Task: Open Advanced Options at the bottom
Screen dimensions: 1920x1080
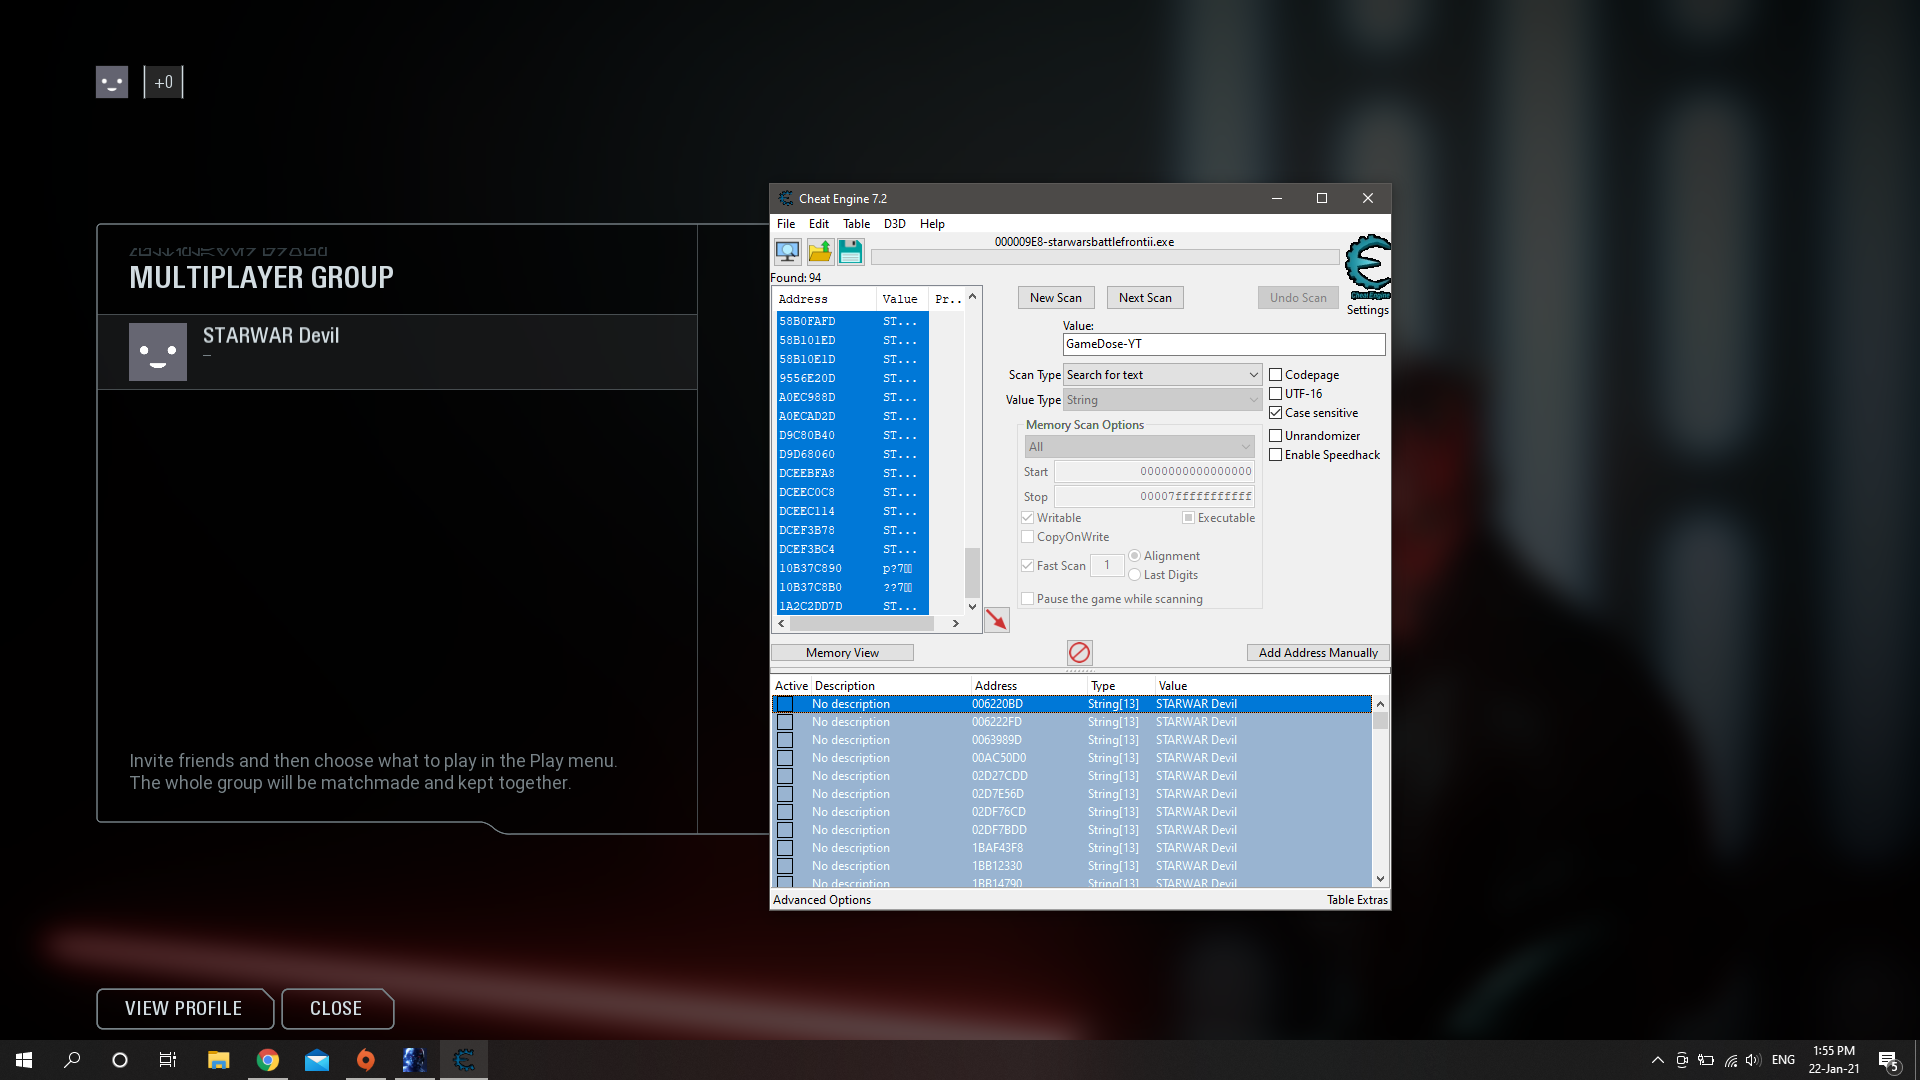Action: 822,900
